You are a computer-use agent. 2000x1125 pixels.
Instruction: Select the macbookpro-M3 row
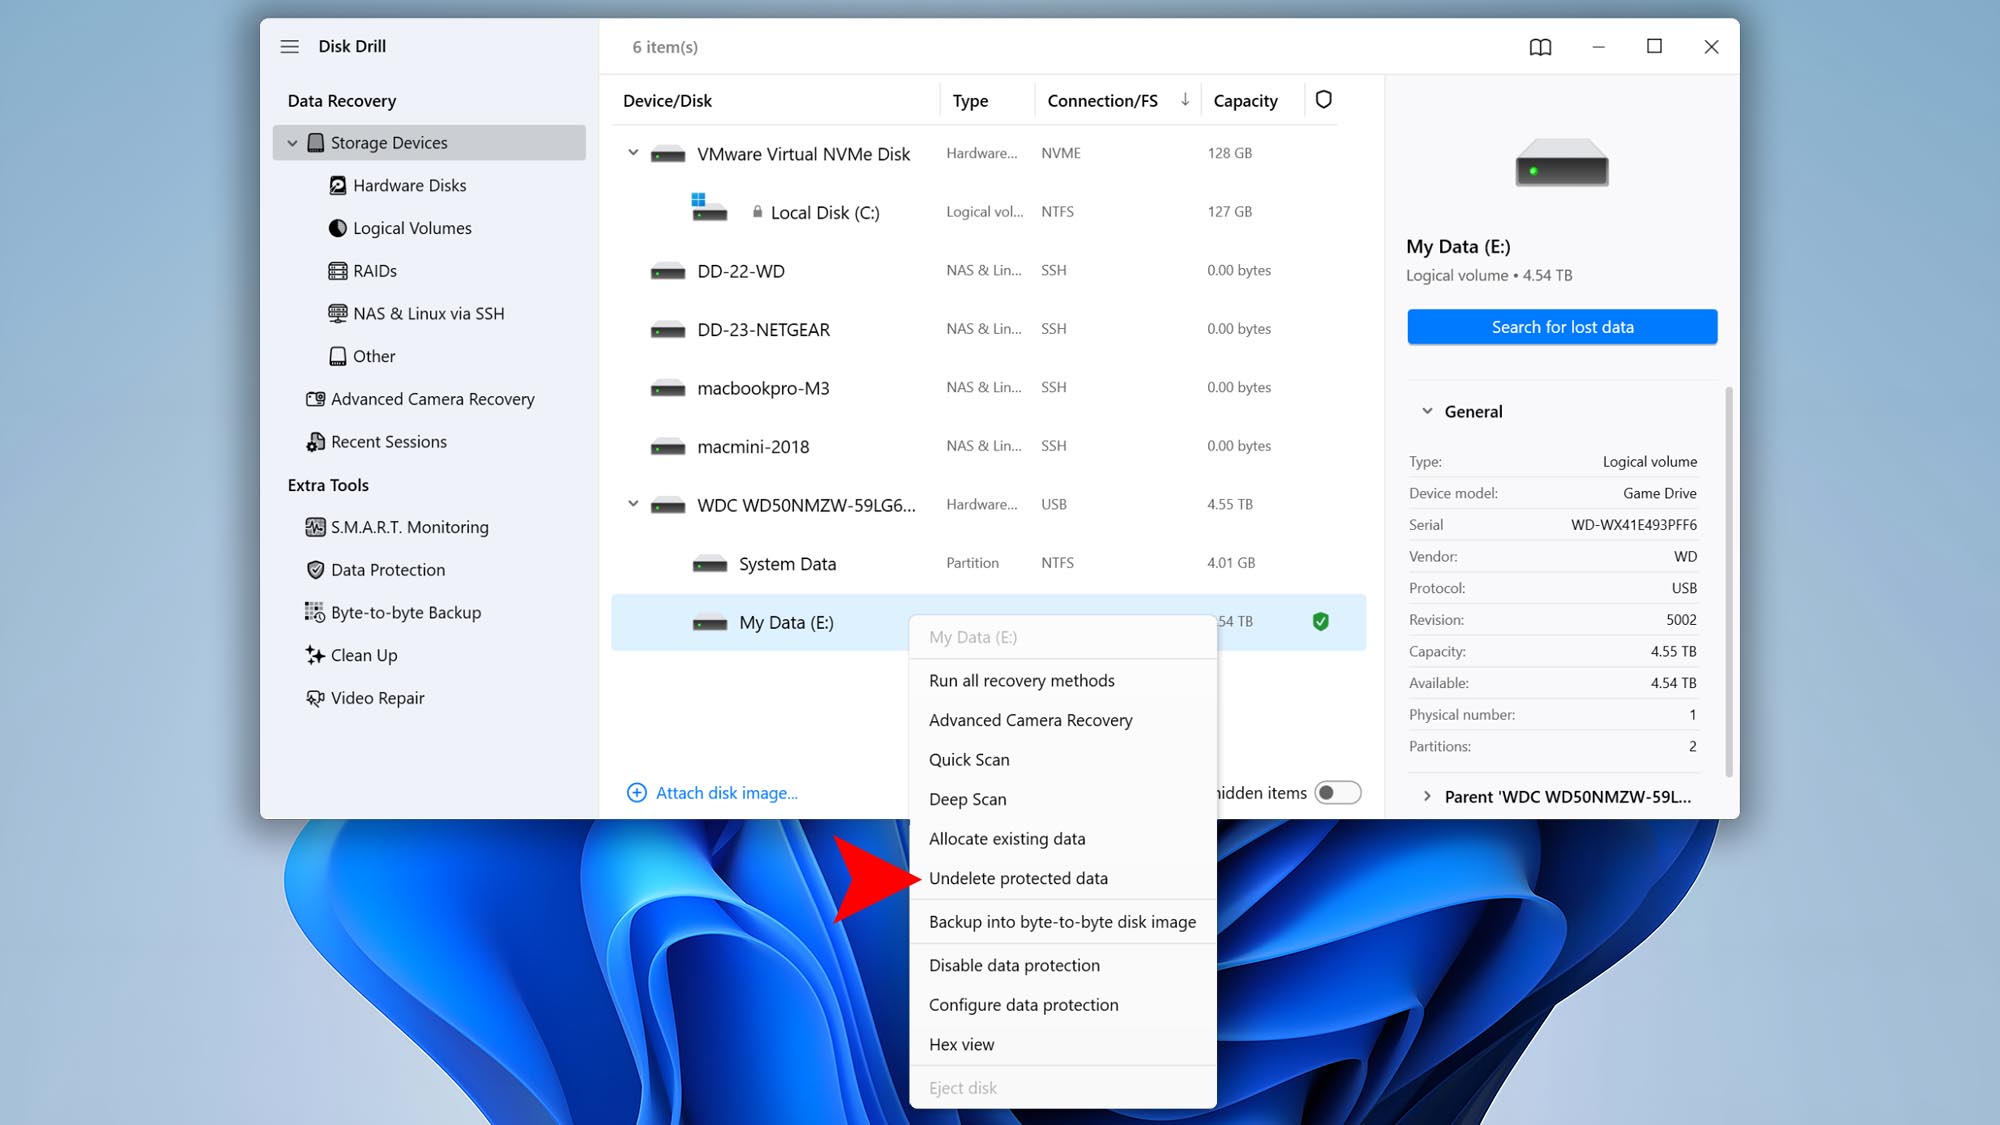click(x=988, y=388)
